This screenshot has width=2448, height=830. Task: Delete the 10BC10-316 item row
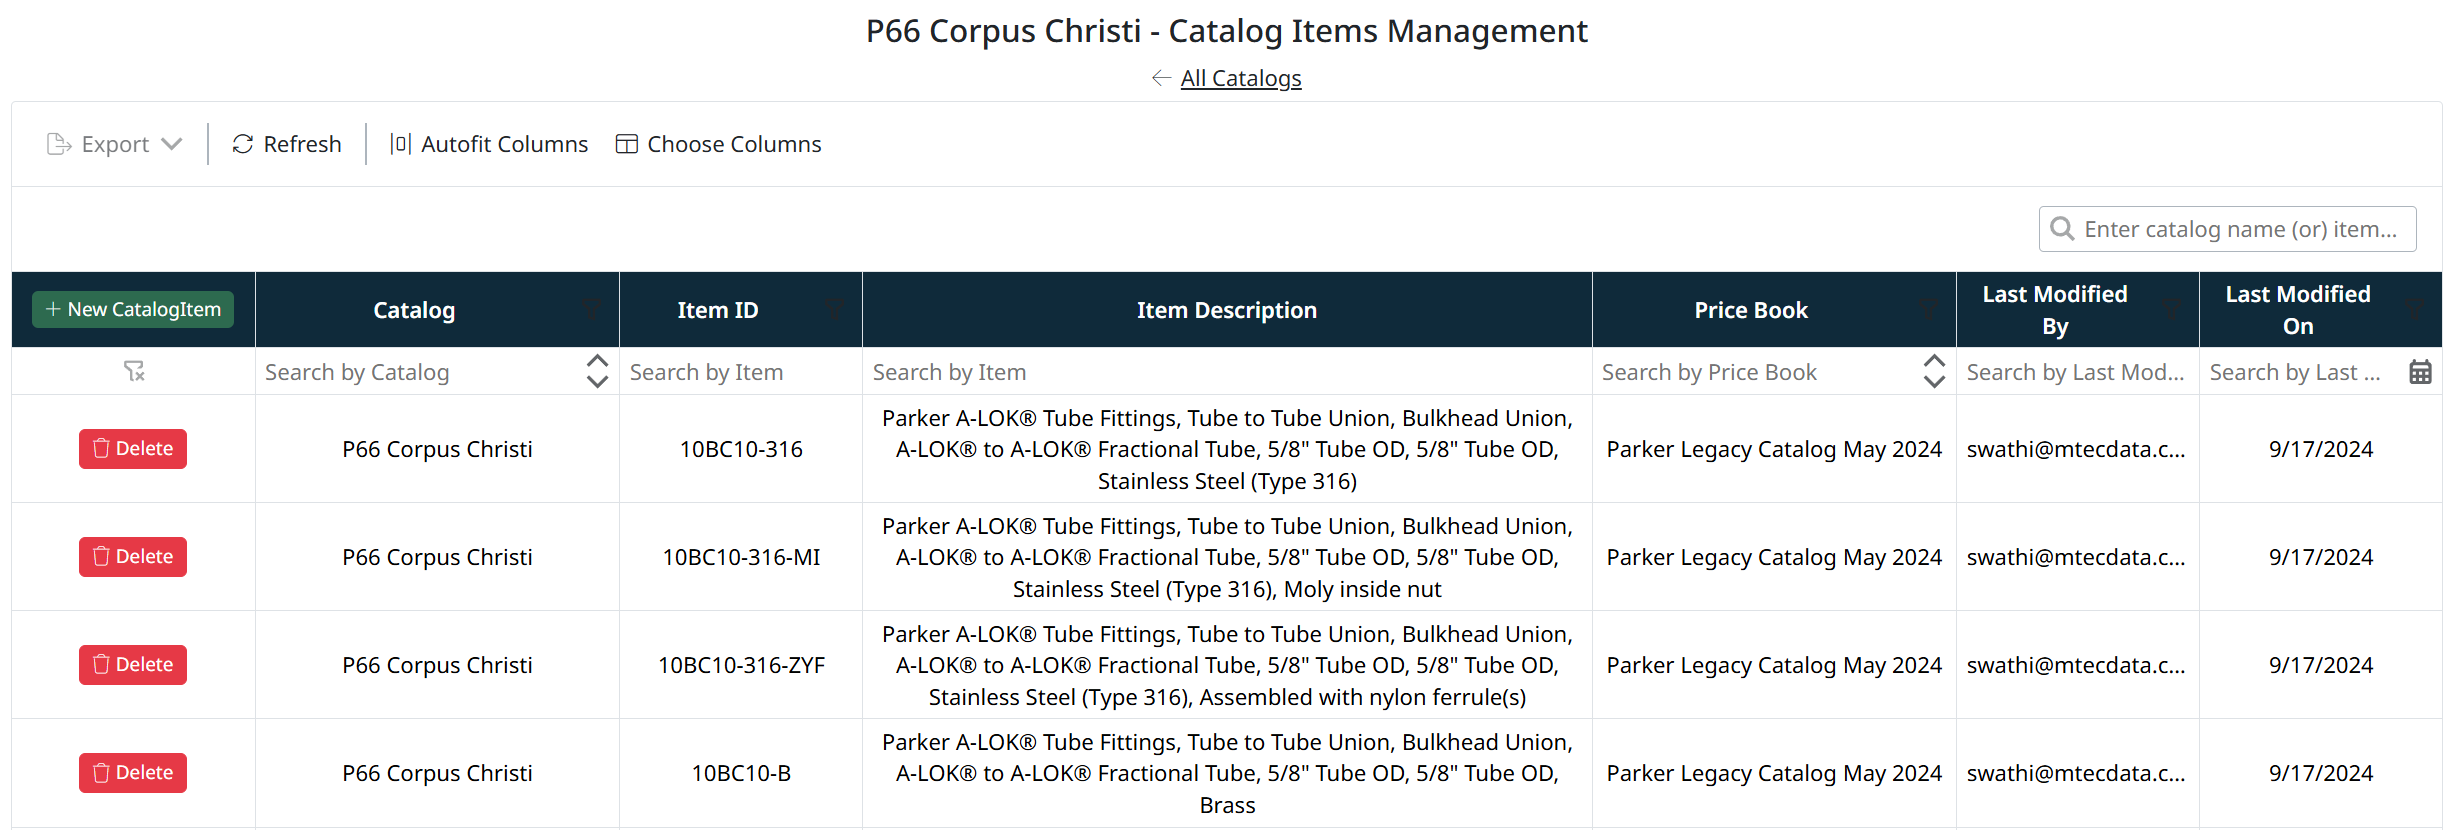click(133, 449)
